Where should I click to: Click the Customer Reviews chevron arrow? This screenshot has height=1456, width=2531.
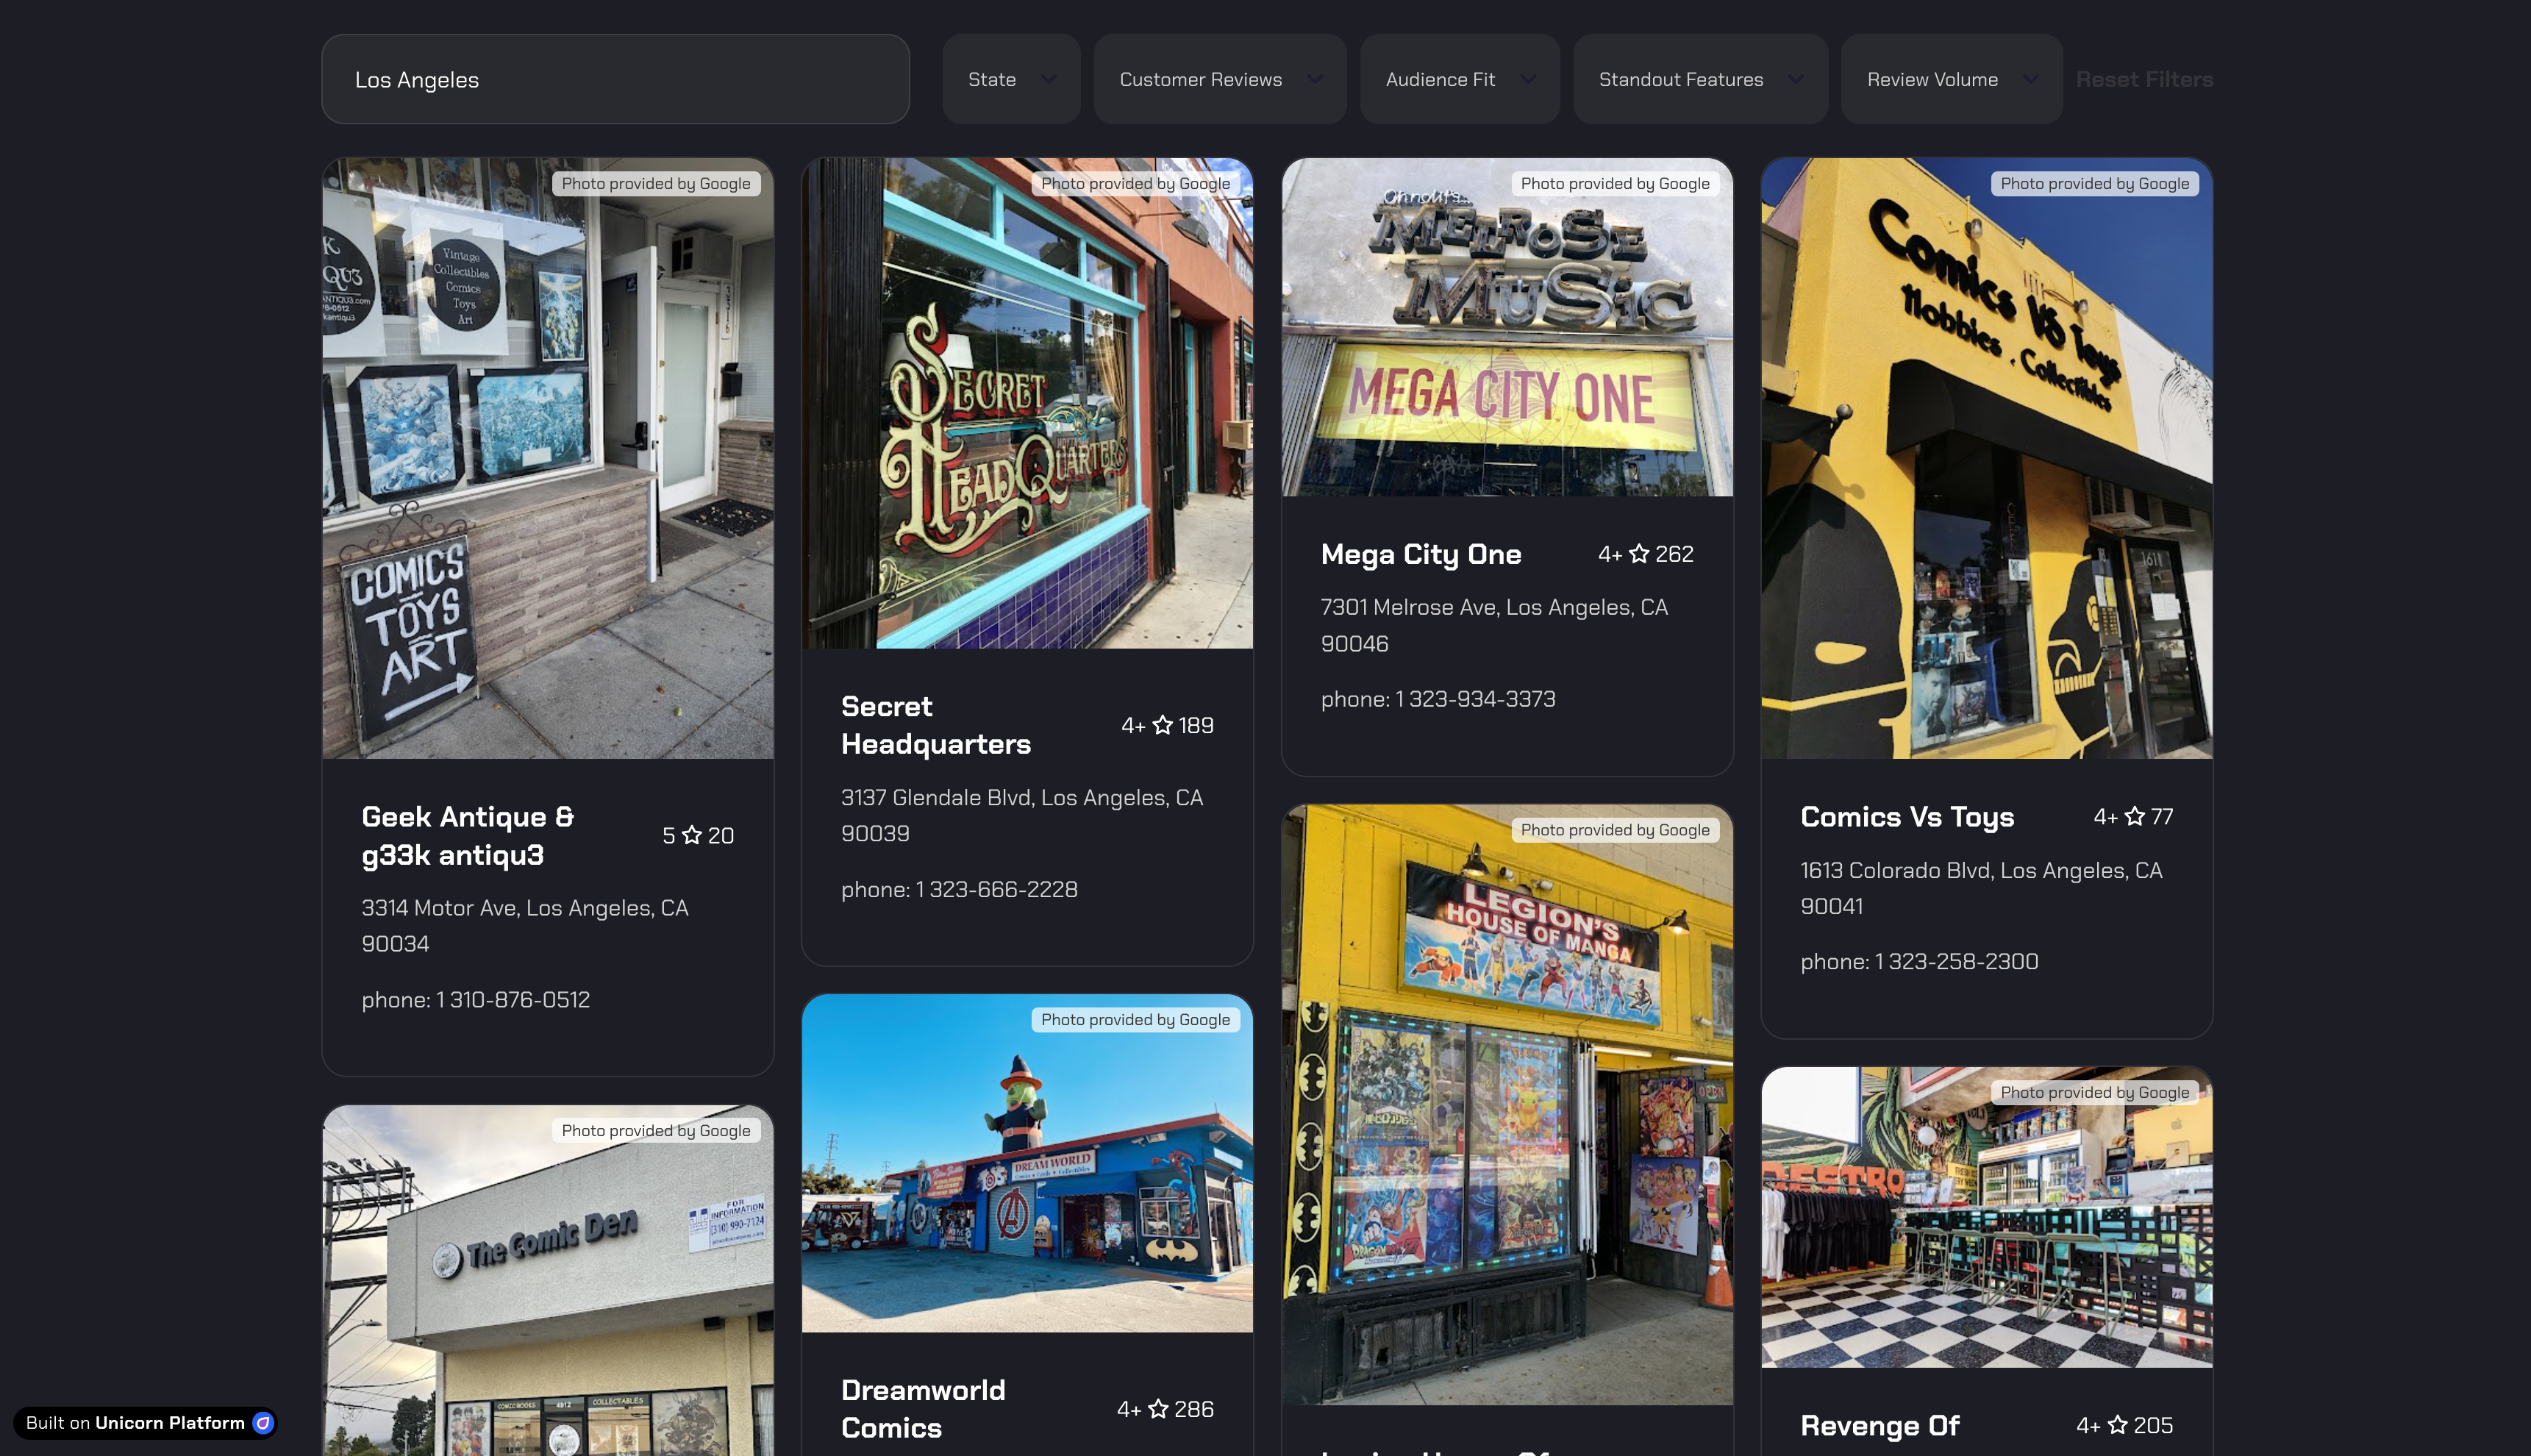[x=1314, y=79]
